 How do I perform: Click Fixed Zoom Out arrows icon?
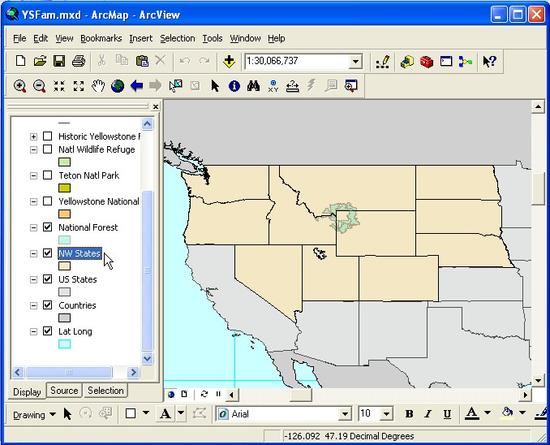[79, 86]
